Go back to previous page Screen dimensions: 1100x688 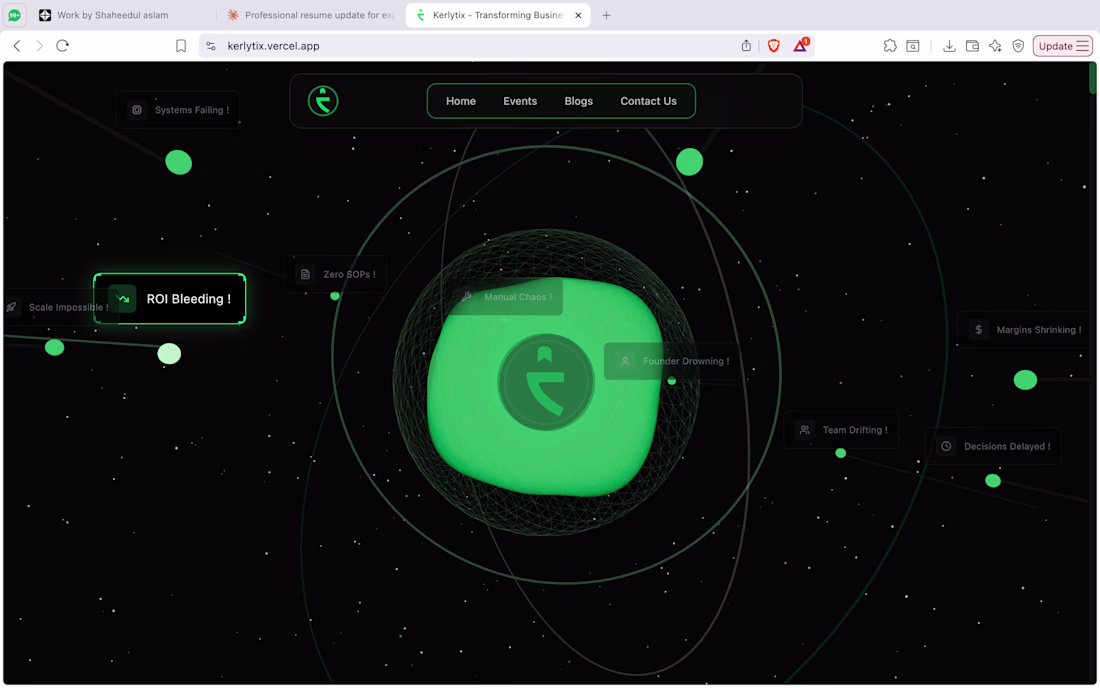17,46
